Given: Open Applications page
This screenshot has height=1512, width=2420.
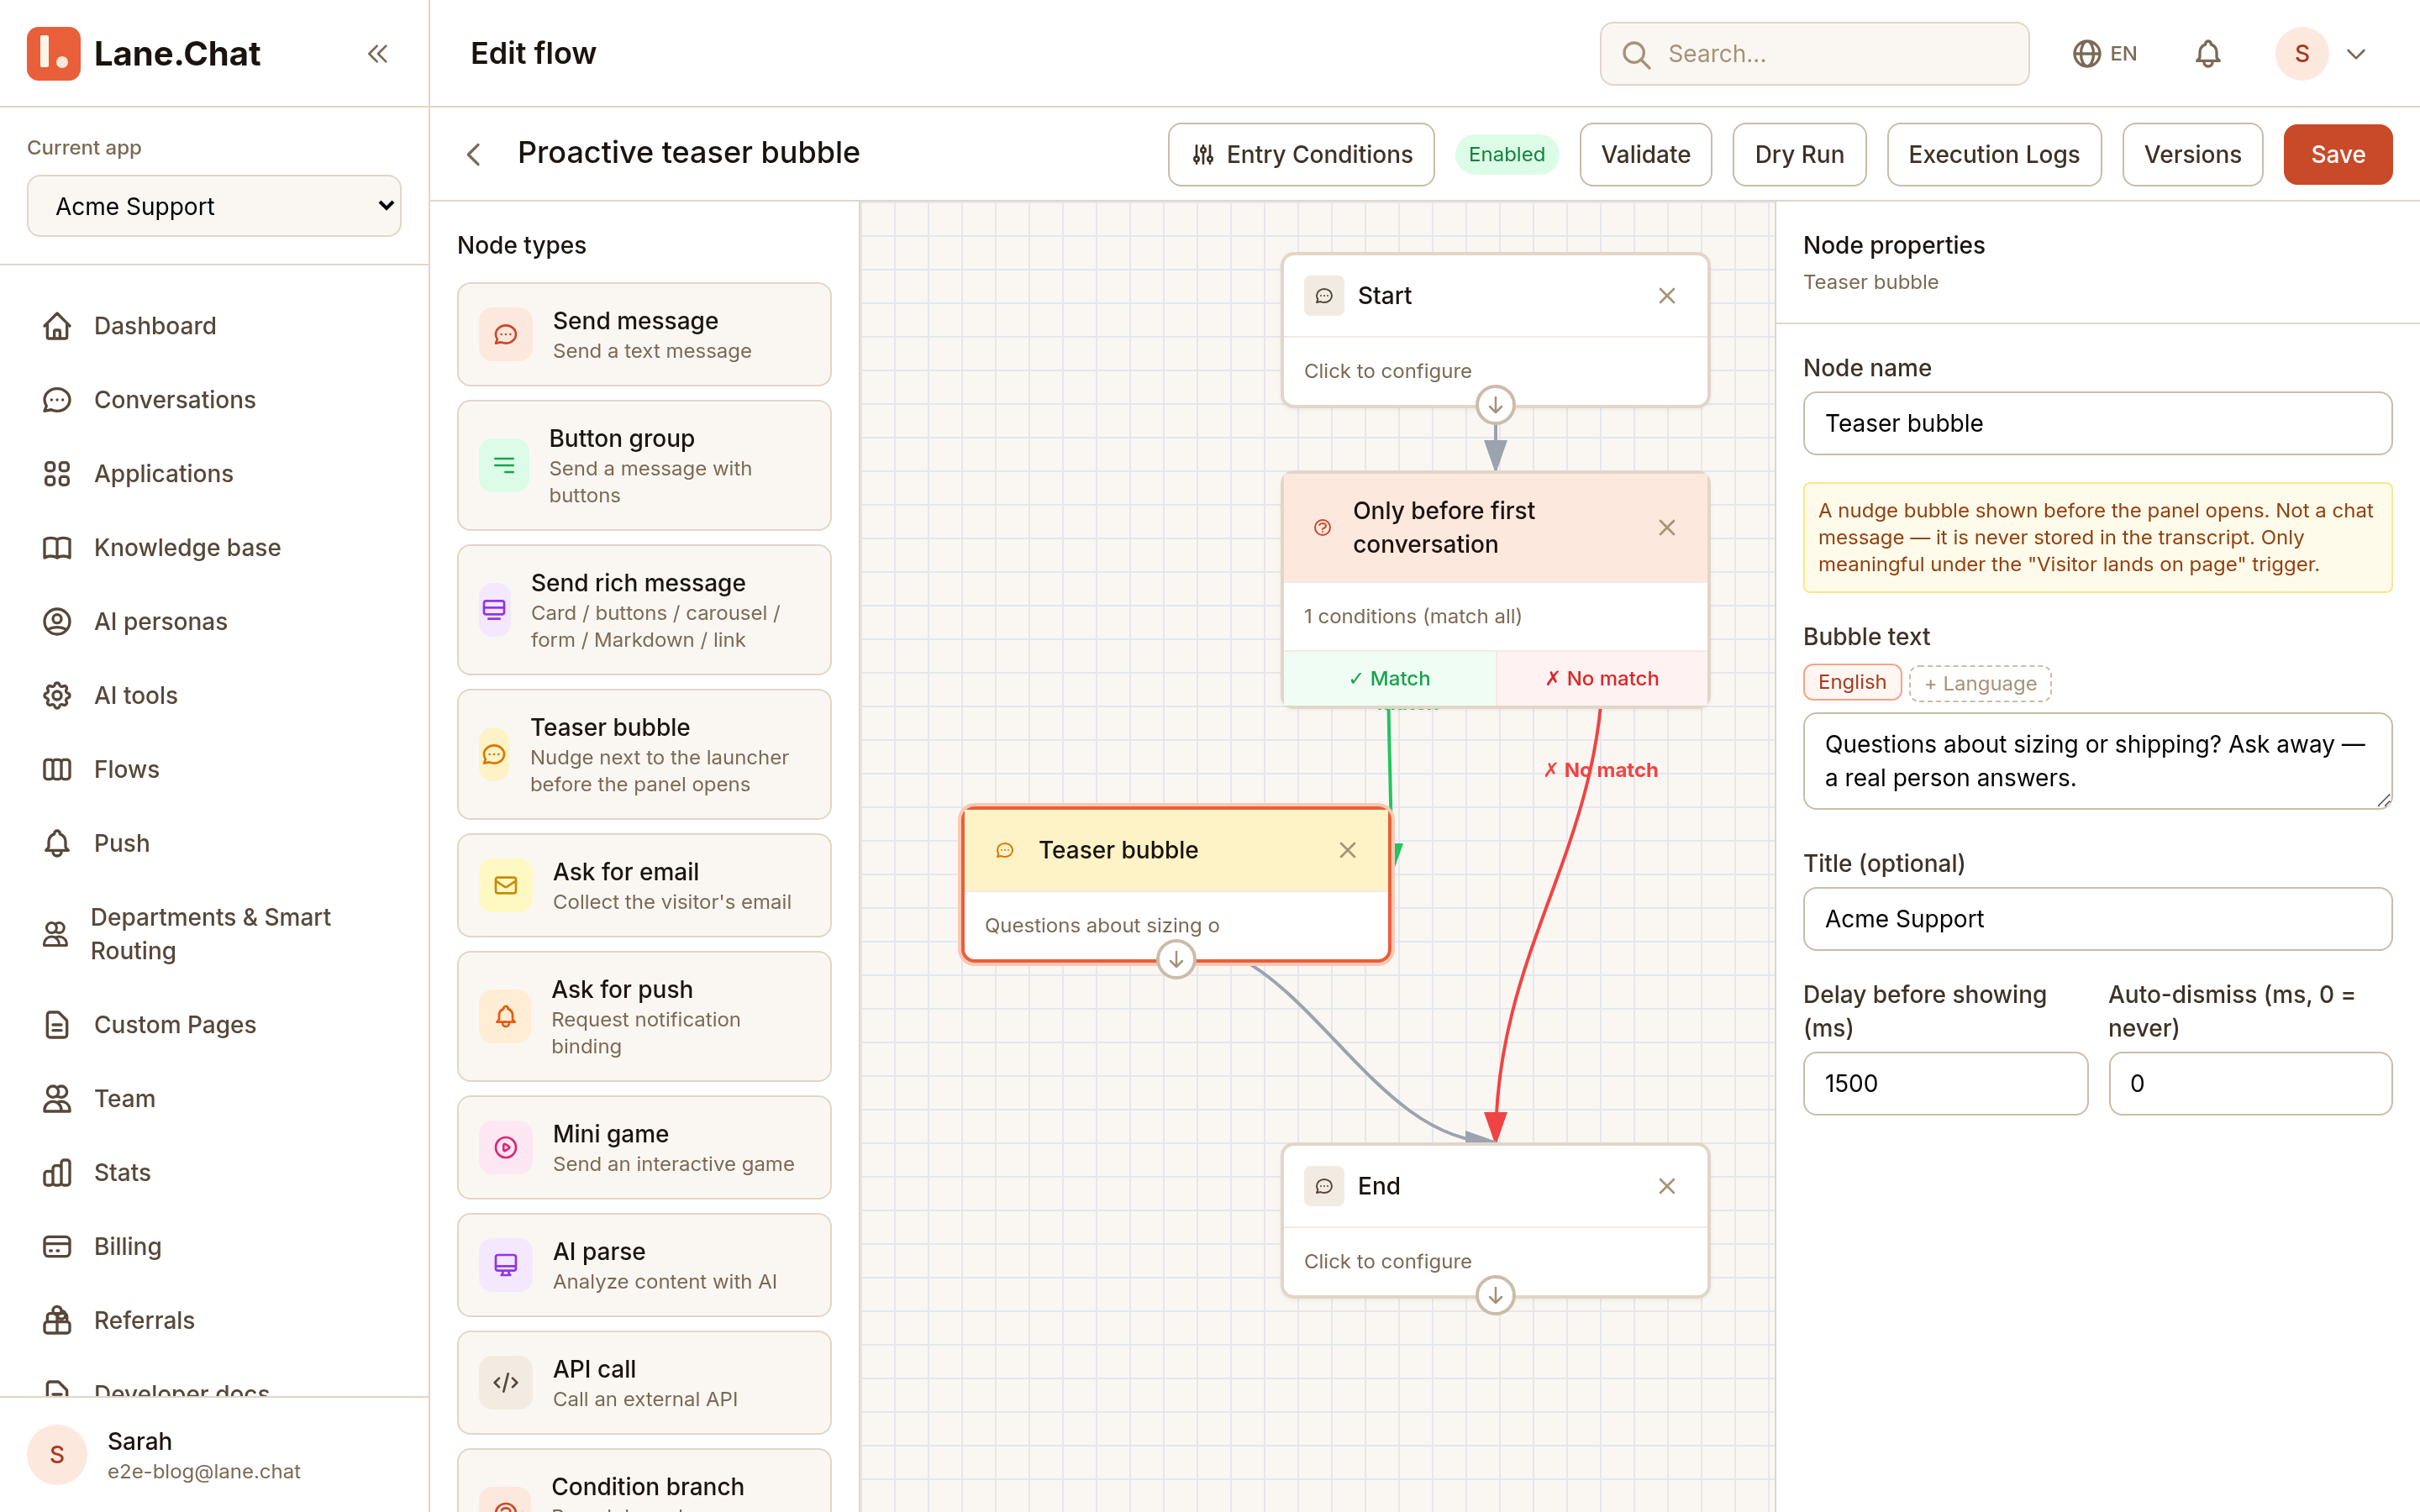Looking at the screenshot, I should click(x=214, y=474).
